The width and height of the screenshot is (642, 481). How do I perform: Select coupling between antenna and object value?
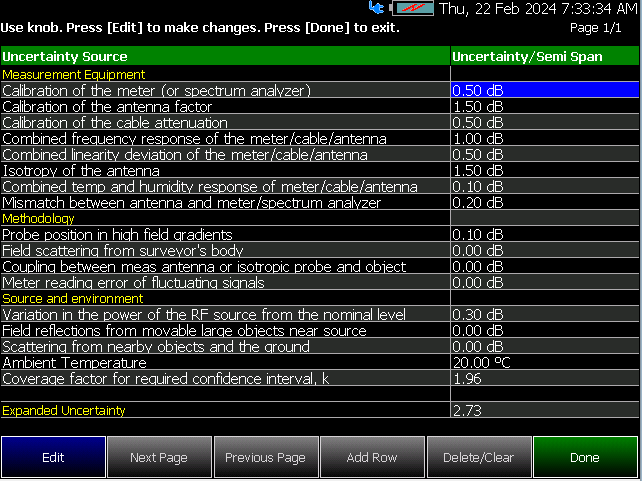click(545, 266)
